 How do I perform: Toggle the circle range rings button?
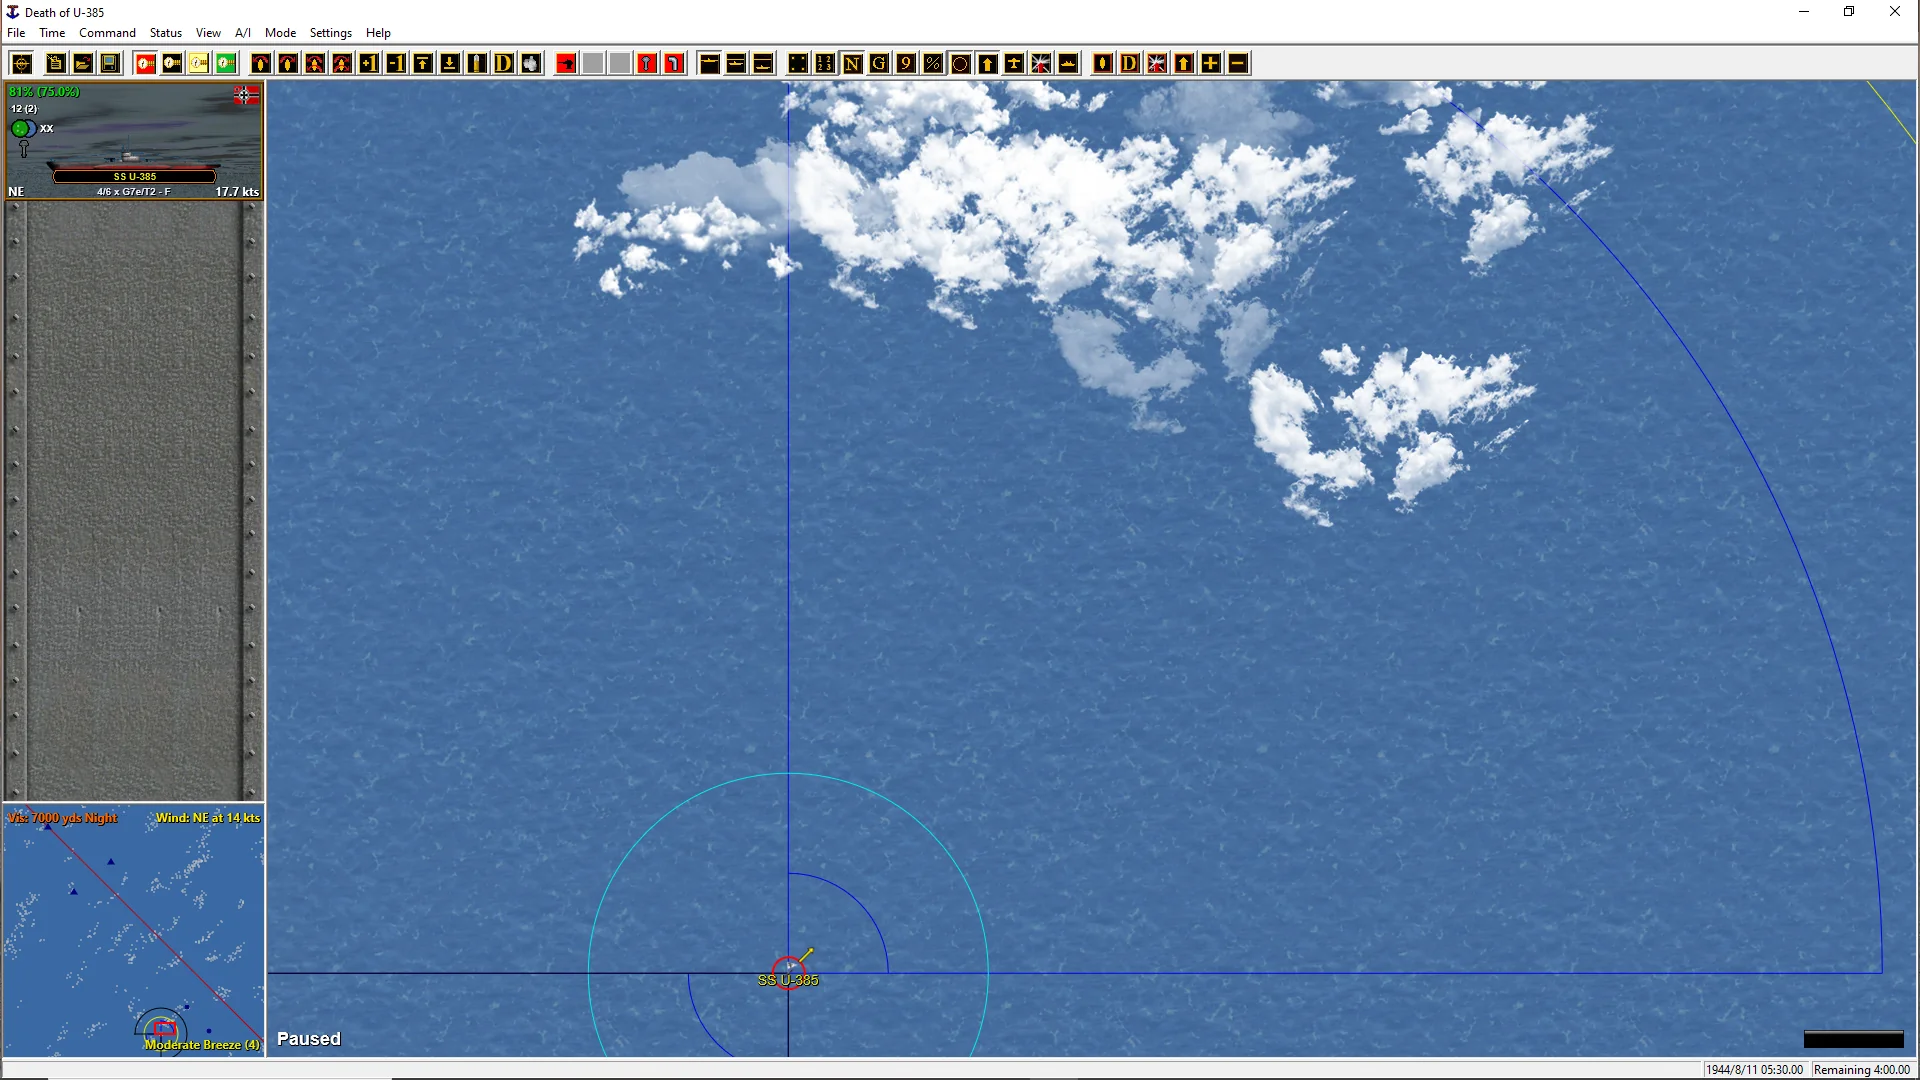(x=960, y=64)
